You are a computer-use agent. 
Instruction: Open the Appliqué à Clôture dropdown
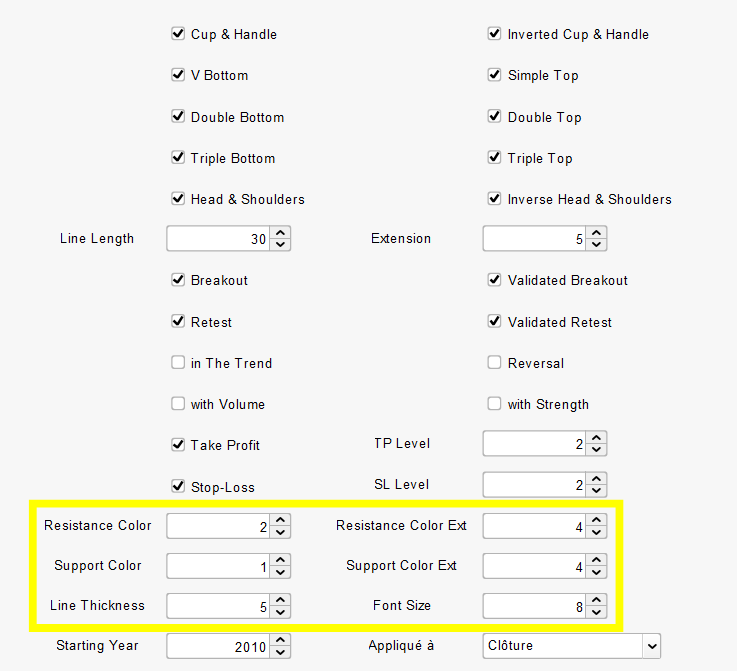pyautogui.click(x=571, y=646)
